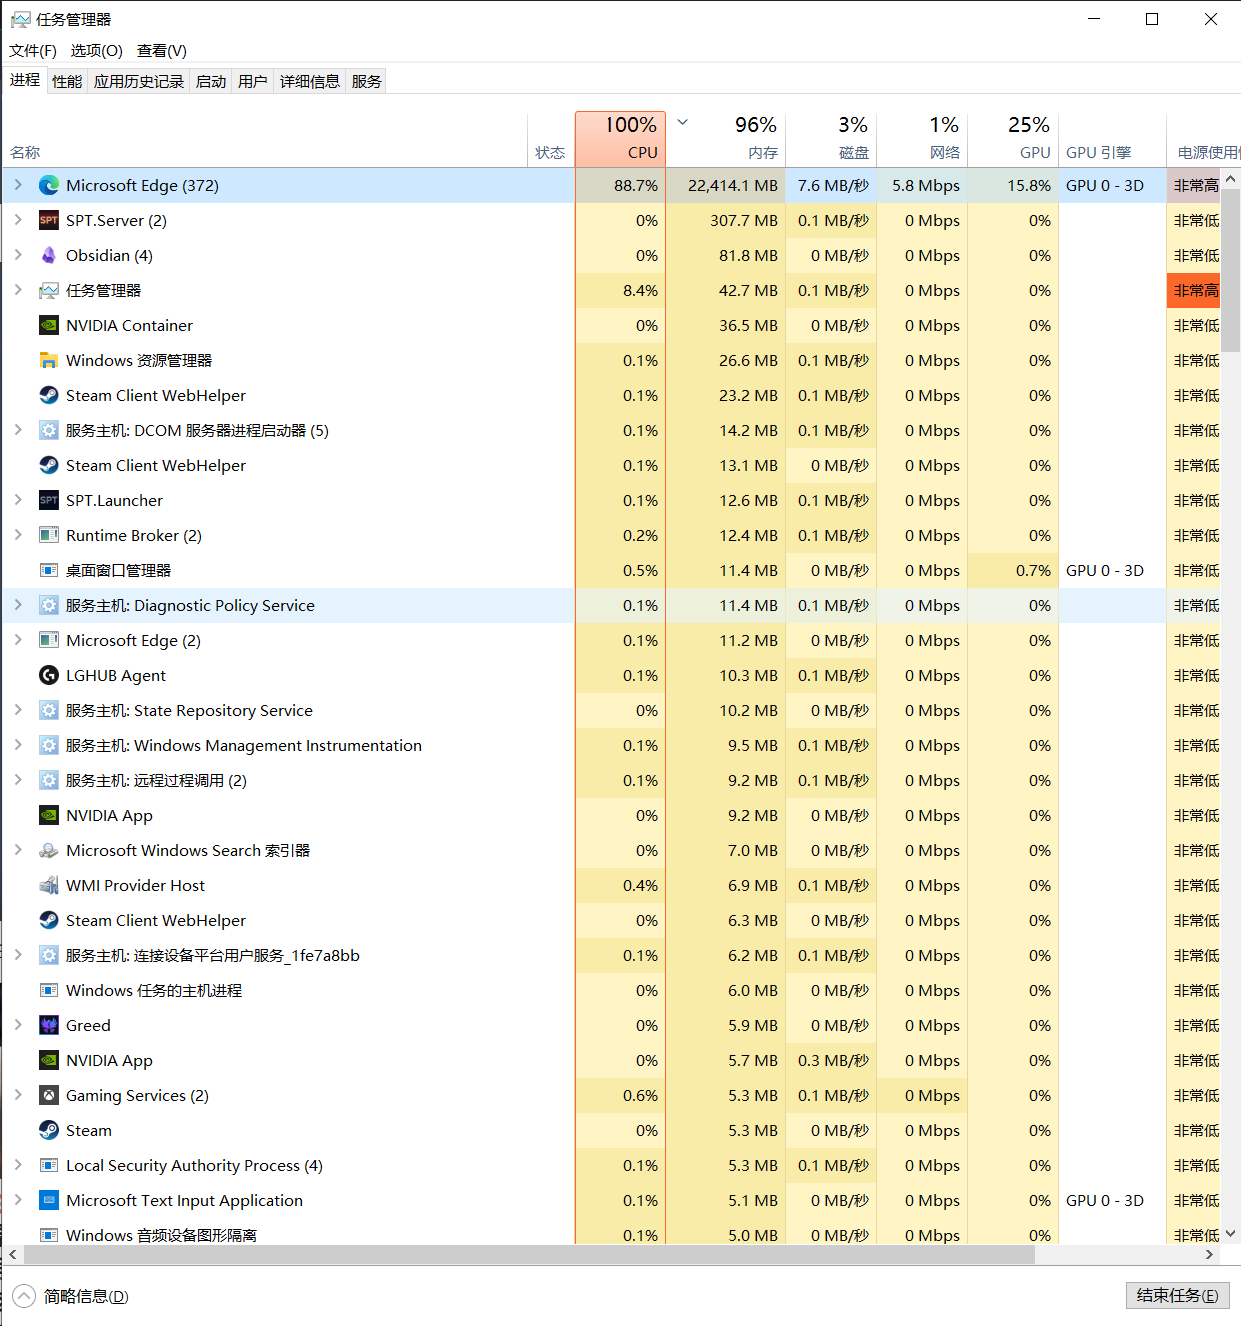This screenshot has height=1326, width=1241.
Task: Switch to the 服务 tab
Action: coord(367,81)
